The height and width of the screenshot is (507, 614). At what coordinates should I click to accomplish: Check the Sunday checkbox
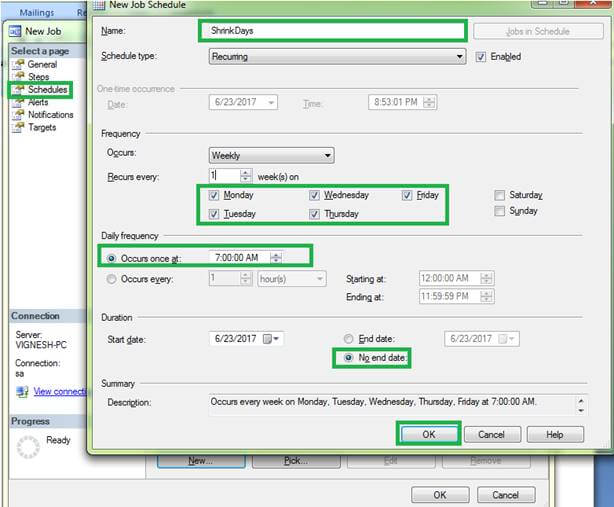click(x=500, y=211)
